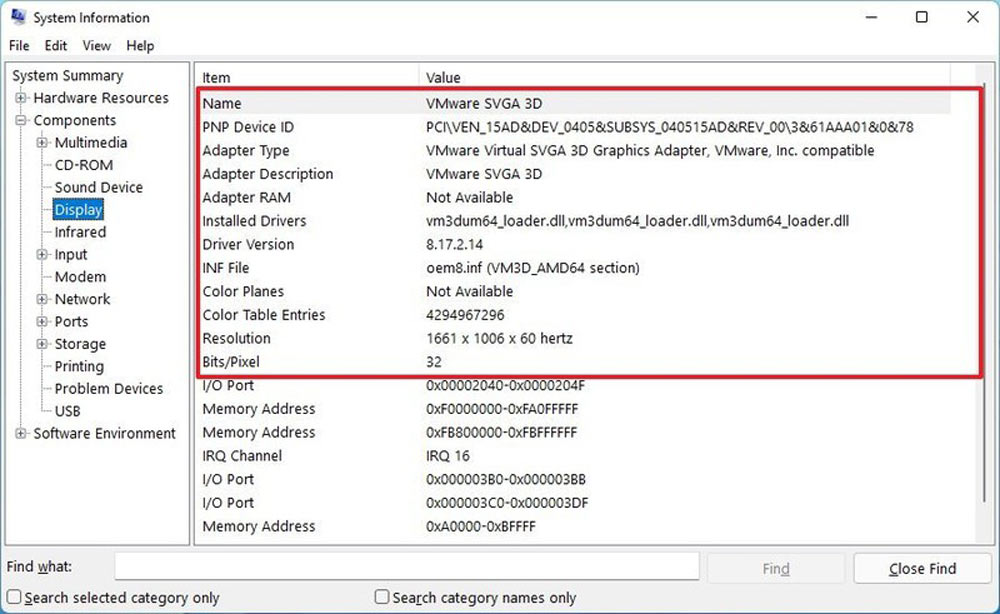This screenshot has height=614, width=1000.
Task: Open the Help menu
Action: pos(140,46)
